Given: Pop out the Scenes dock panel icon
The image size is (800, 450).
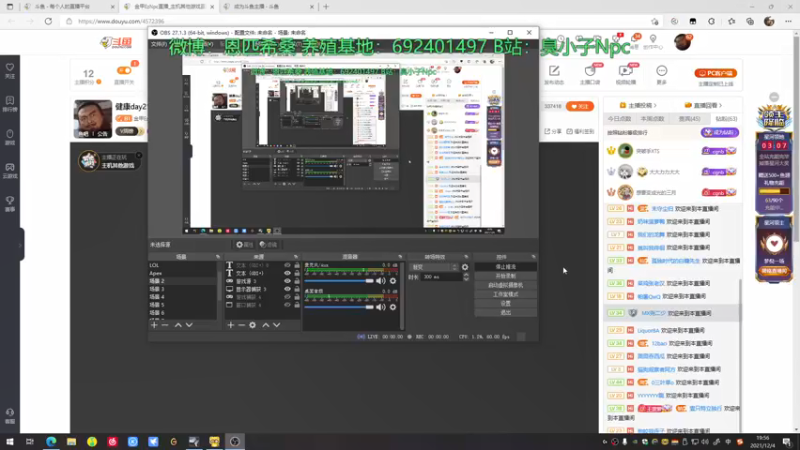Looking at the screenshot, I should pyautogui.click(x=218, y=257).
